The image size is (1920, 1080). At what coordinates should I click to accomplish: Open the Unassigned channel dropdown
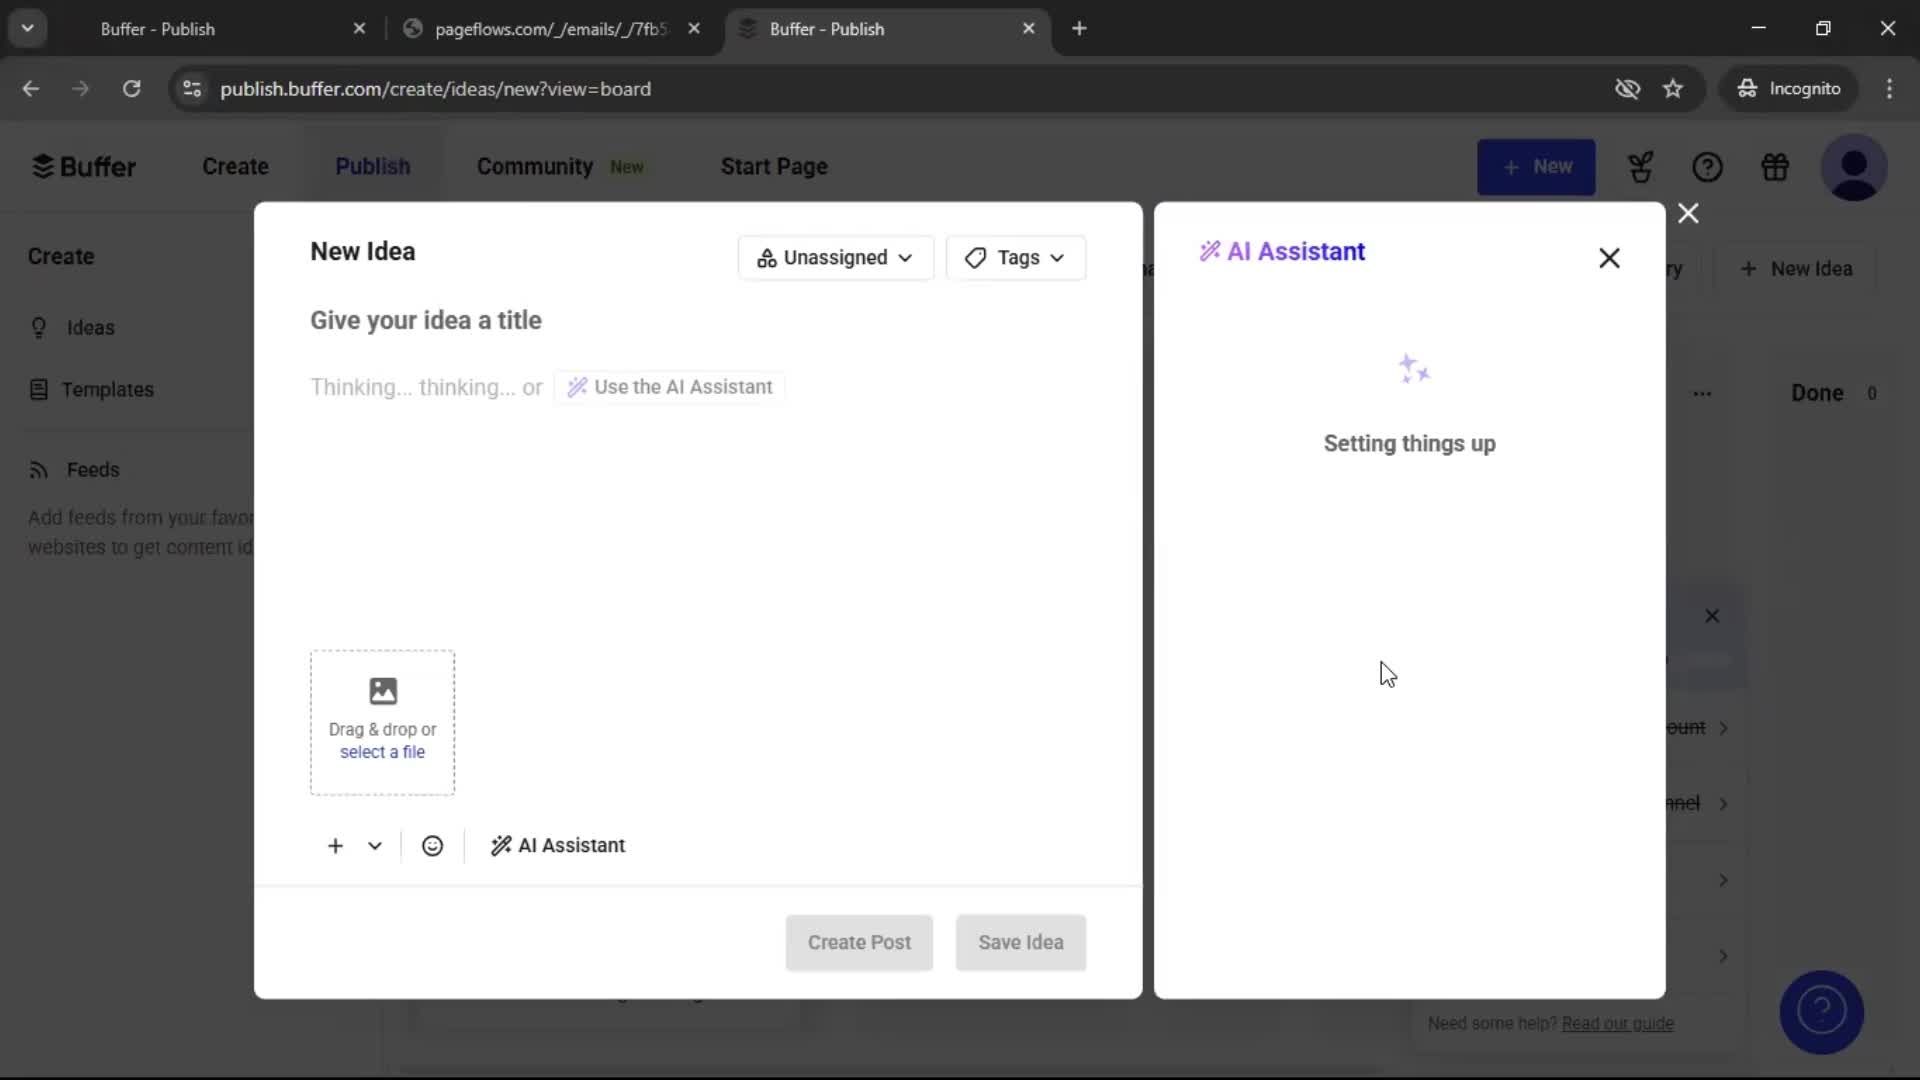click(x=835, y=257)
